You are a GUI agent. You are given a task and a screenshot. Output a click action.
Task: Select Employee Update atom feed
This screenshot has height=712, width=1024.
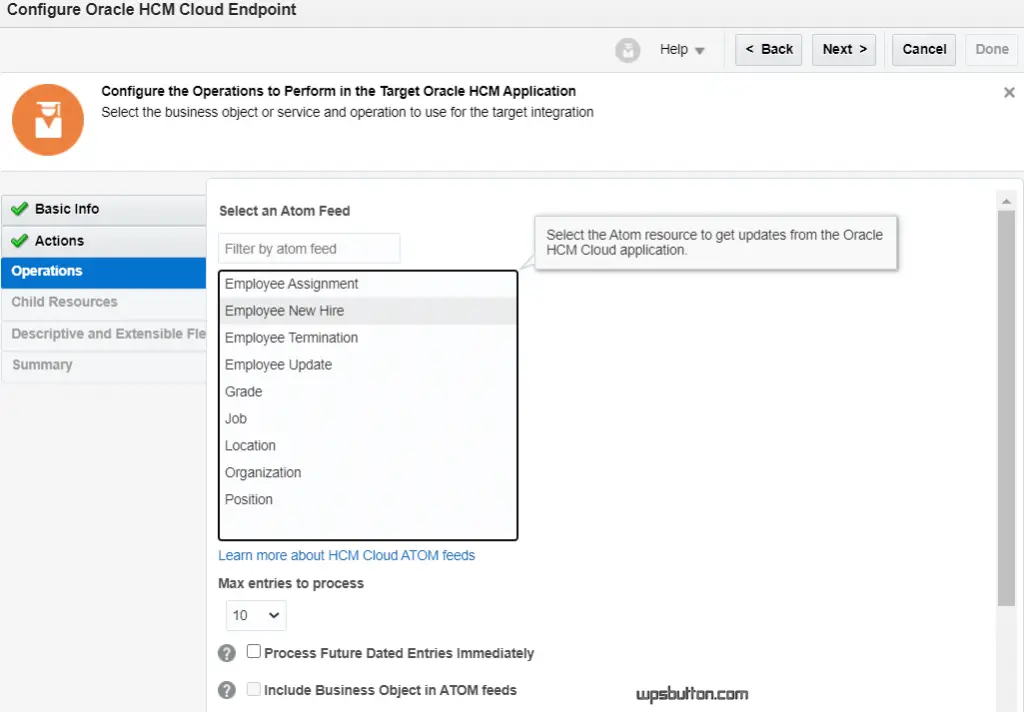tap(368, 364)
